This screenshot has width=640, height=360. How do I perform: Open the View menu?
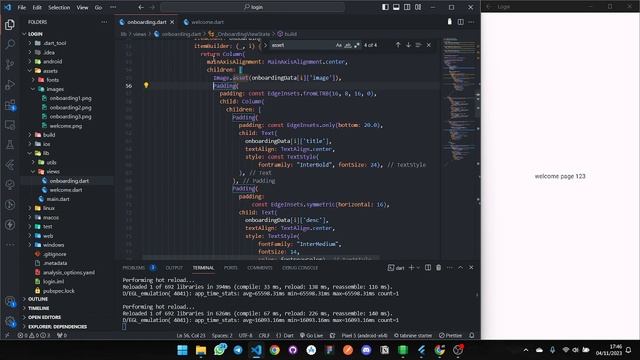(x=82, y=7)
